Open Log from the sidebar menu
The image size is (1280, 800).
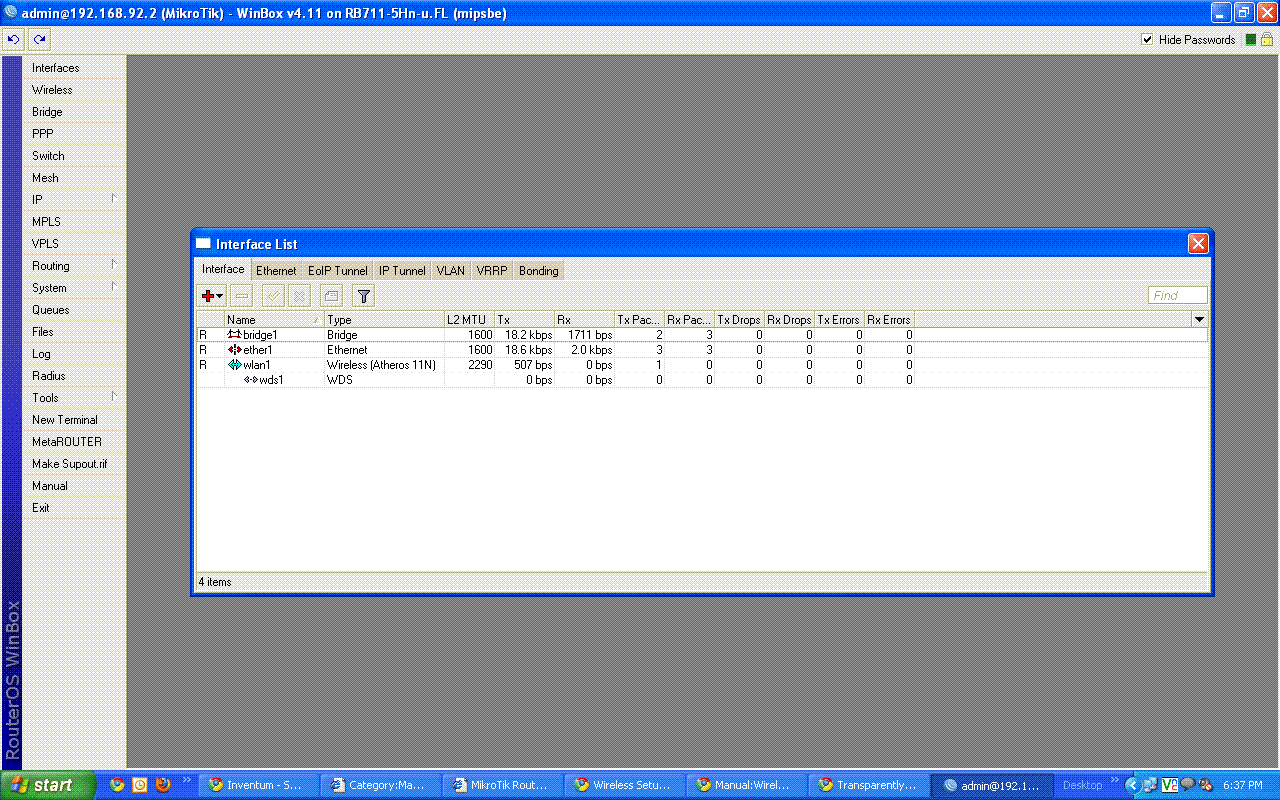coord(75,354)
